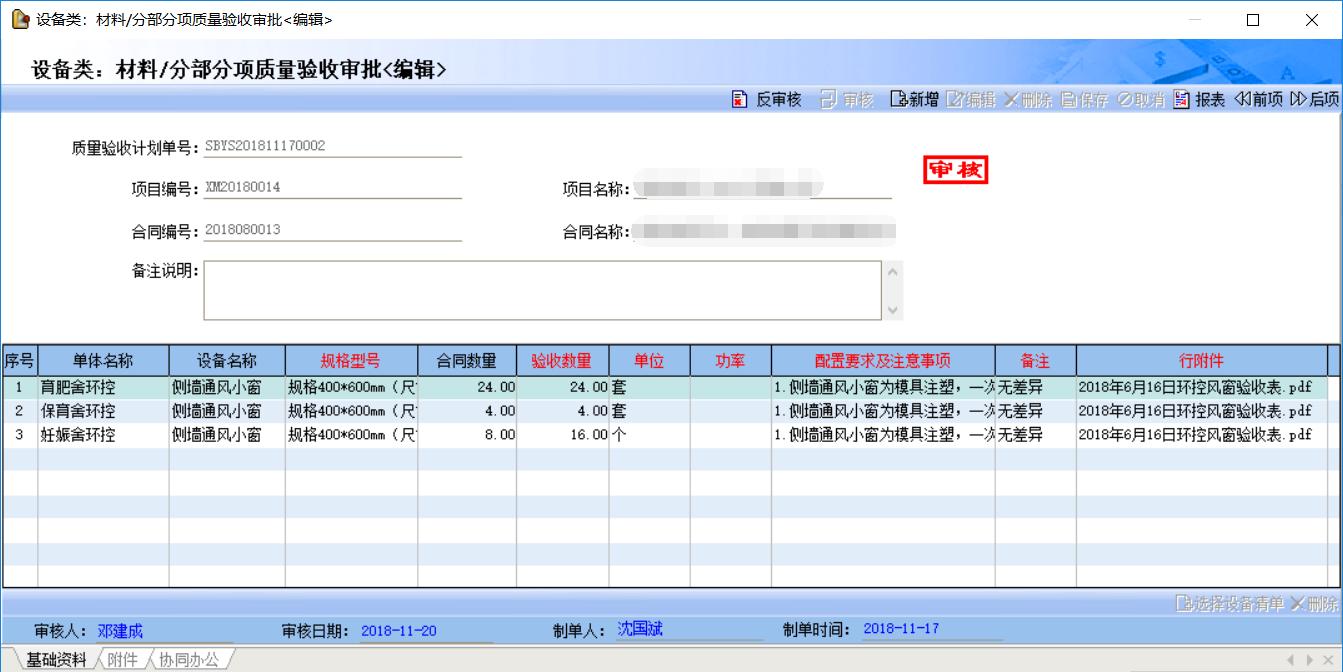Click the grayed 审核 approve toolbar icon
Viewport: 1343px width, 672px height.
tap(828, 99)
